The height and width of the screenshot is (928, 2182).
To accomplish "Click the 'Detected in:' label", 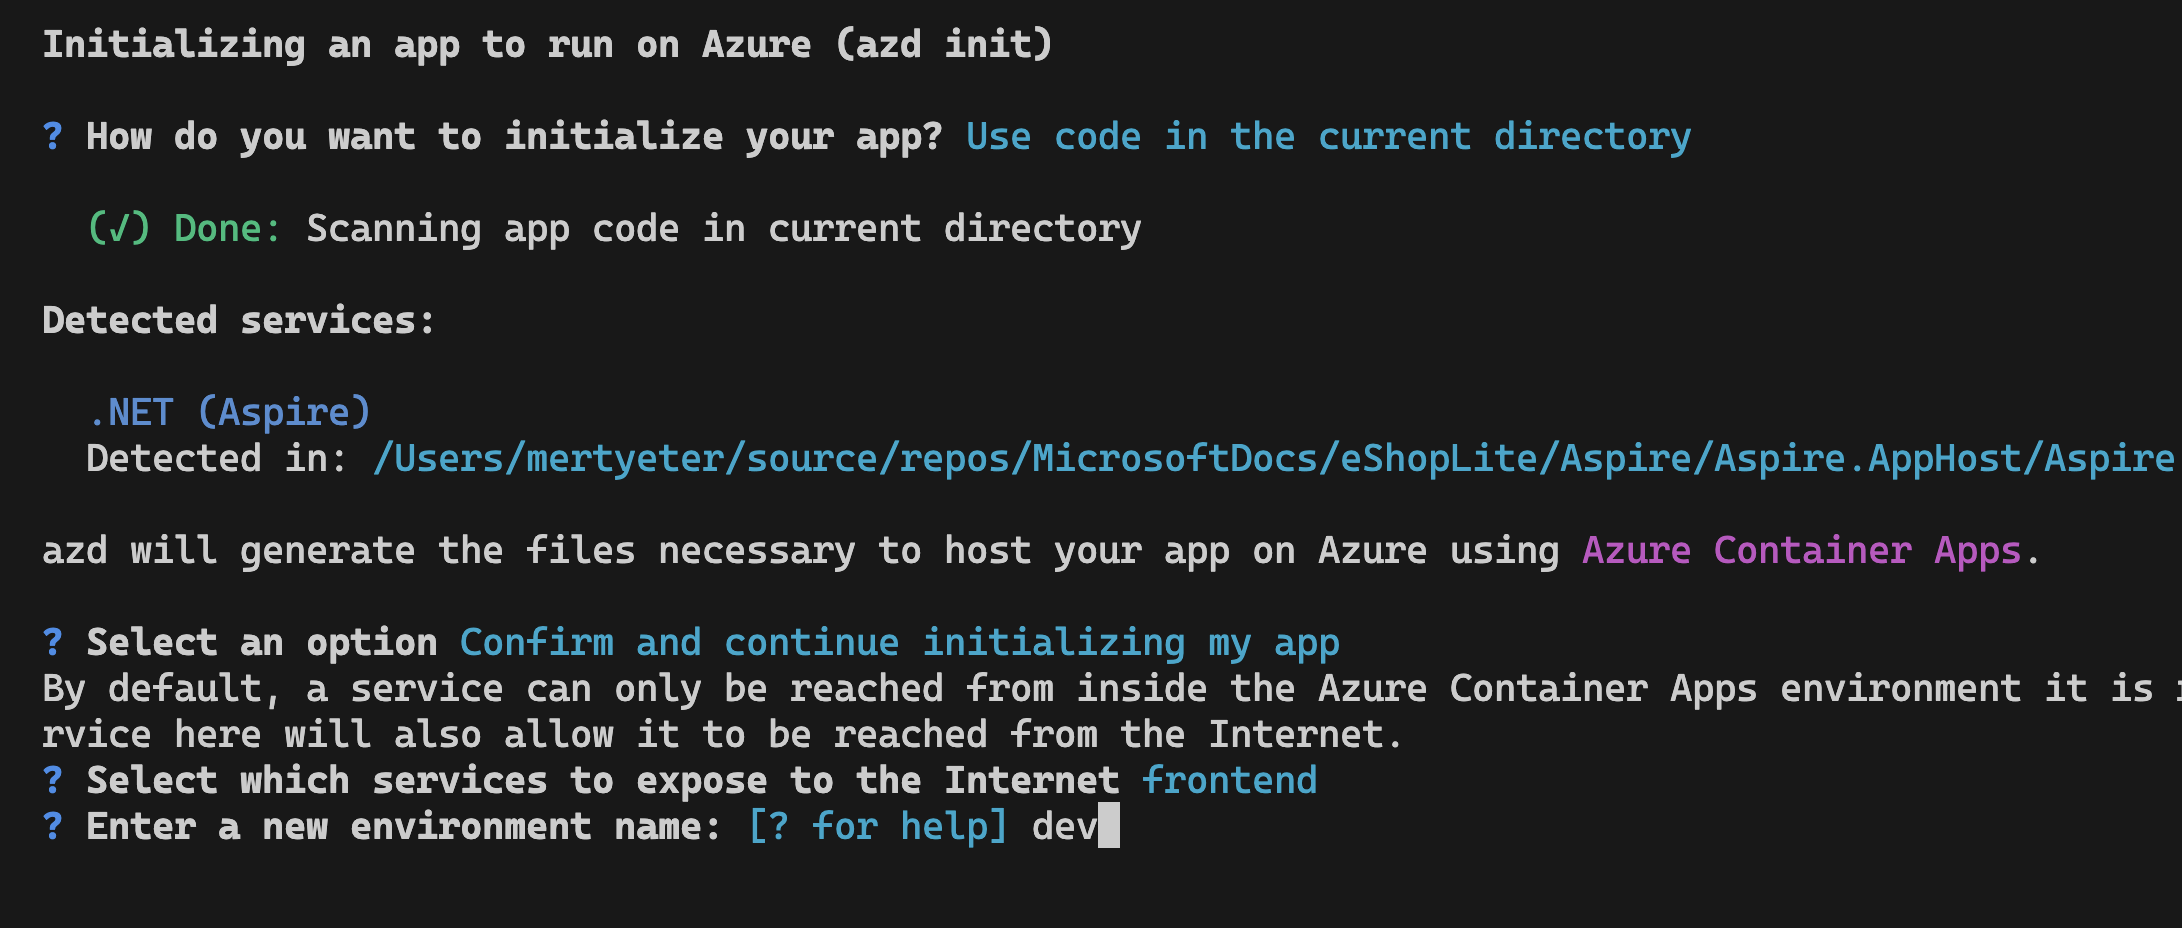I will pos(217,458).
